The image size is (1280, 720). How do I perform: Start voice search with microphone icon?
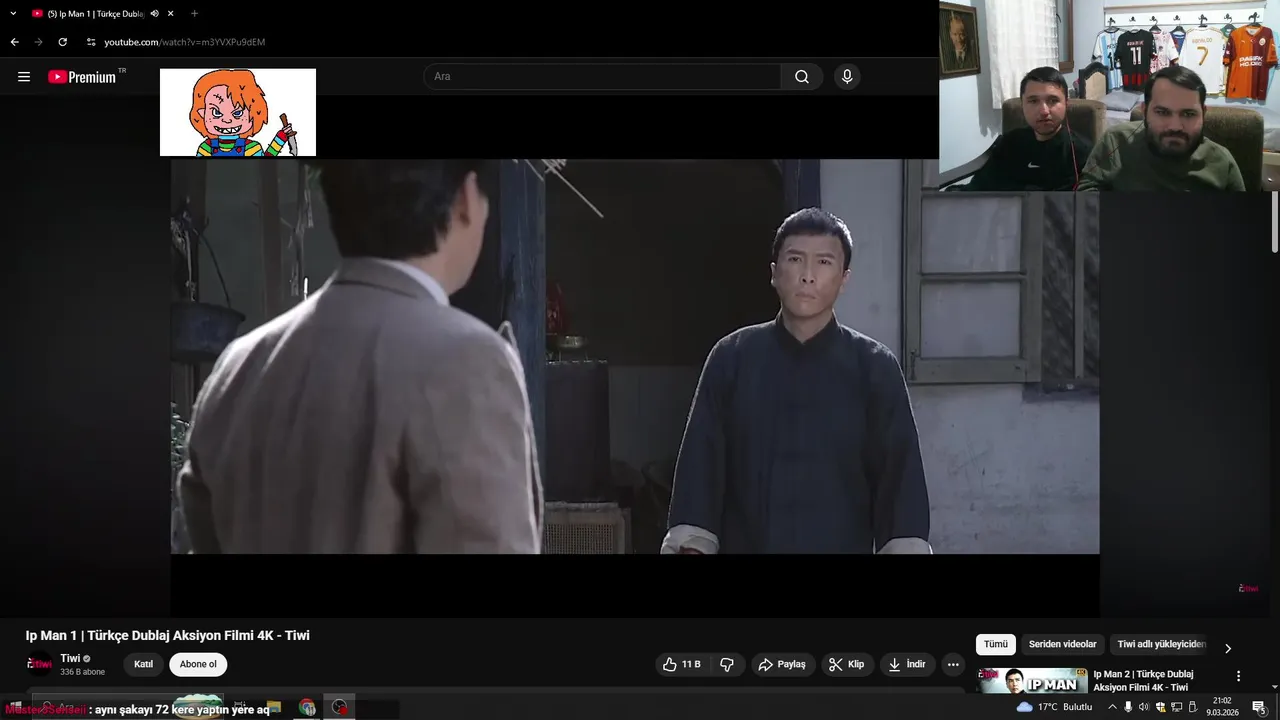[x=847, y=77]
